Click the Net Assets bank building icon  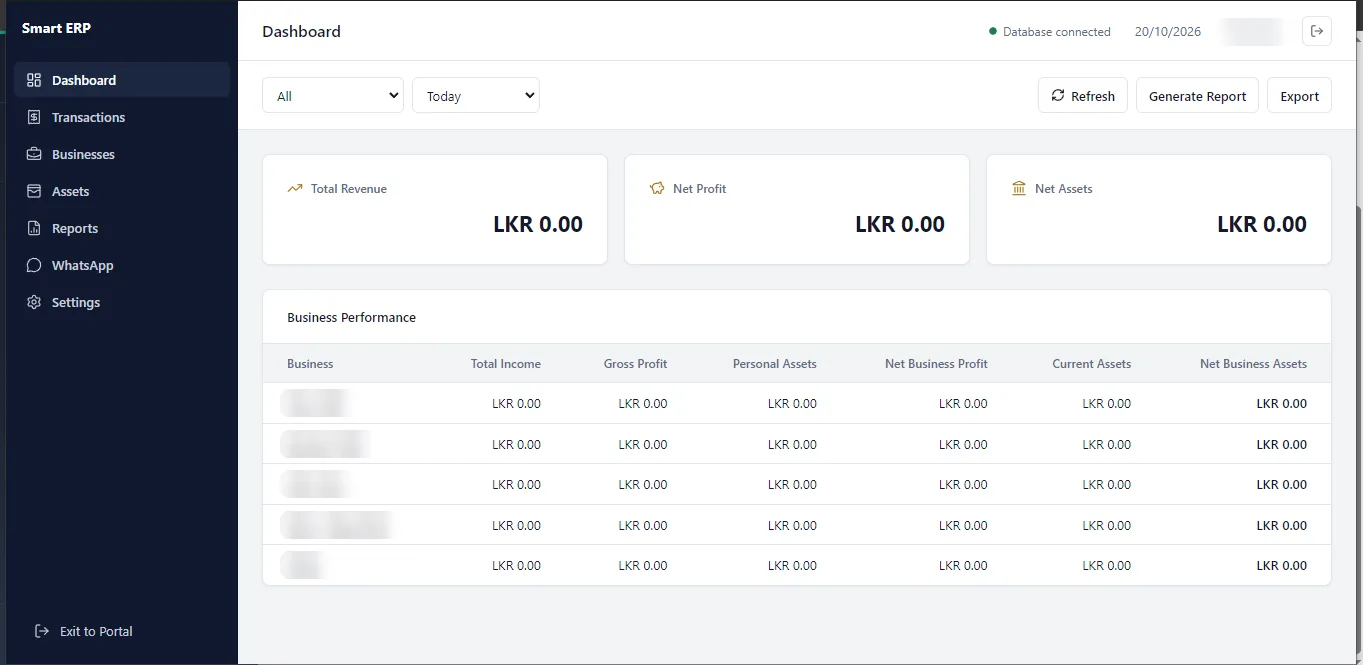(x=1019, y=188)
